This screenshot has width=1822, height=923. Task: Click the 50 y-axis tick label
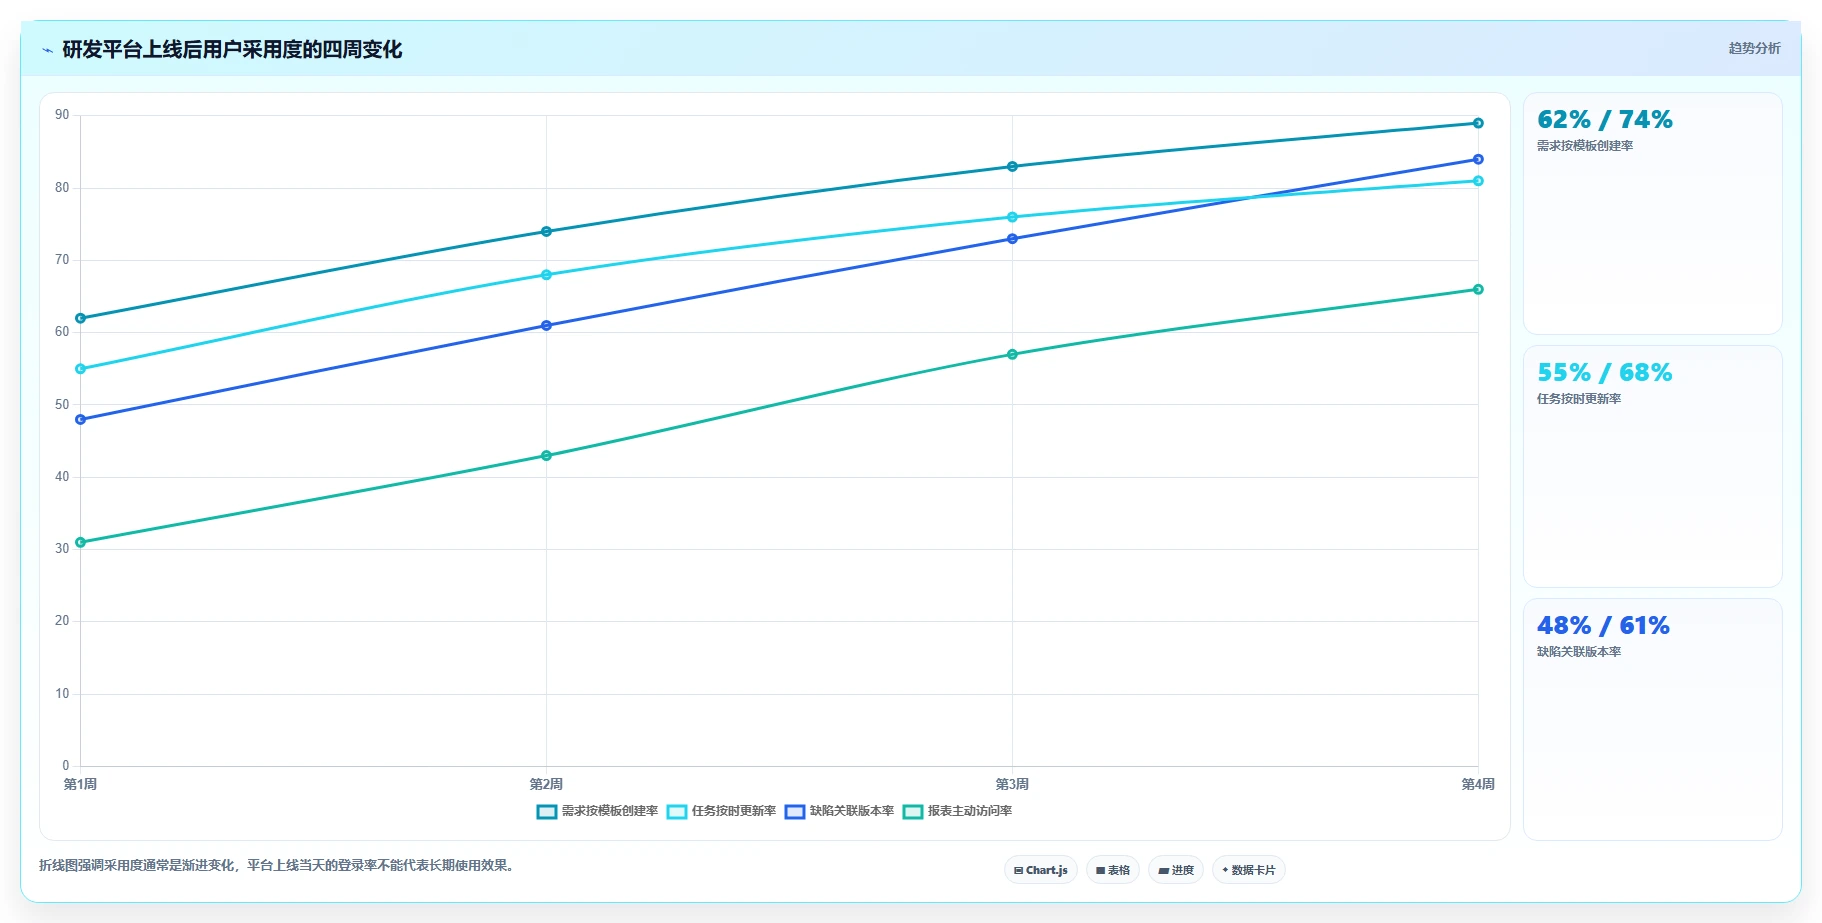pyautogui.click(x=62, y=404)
